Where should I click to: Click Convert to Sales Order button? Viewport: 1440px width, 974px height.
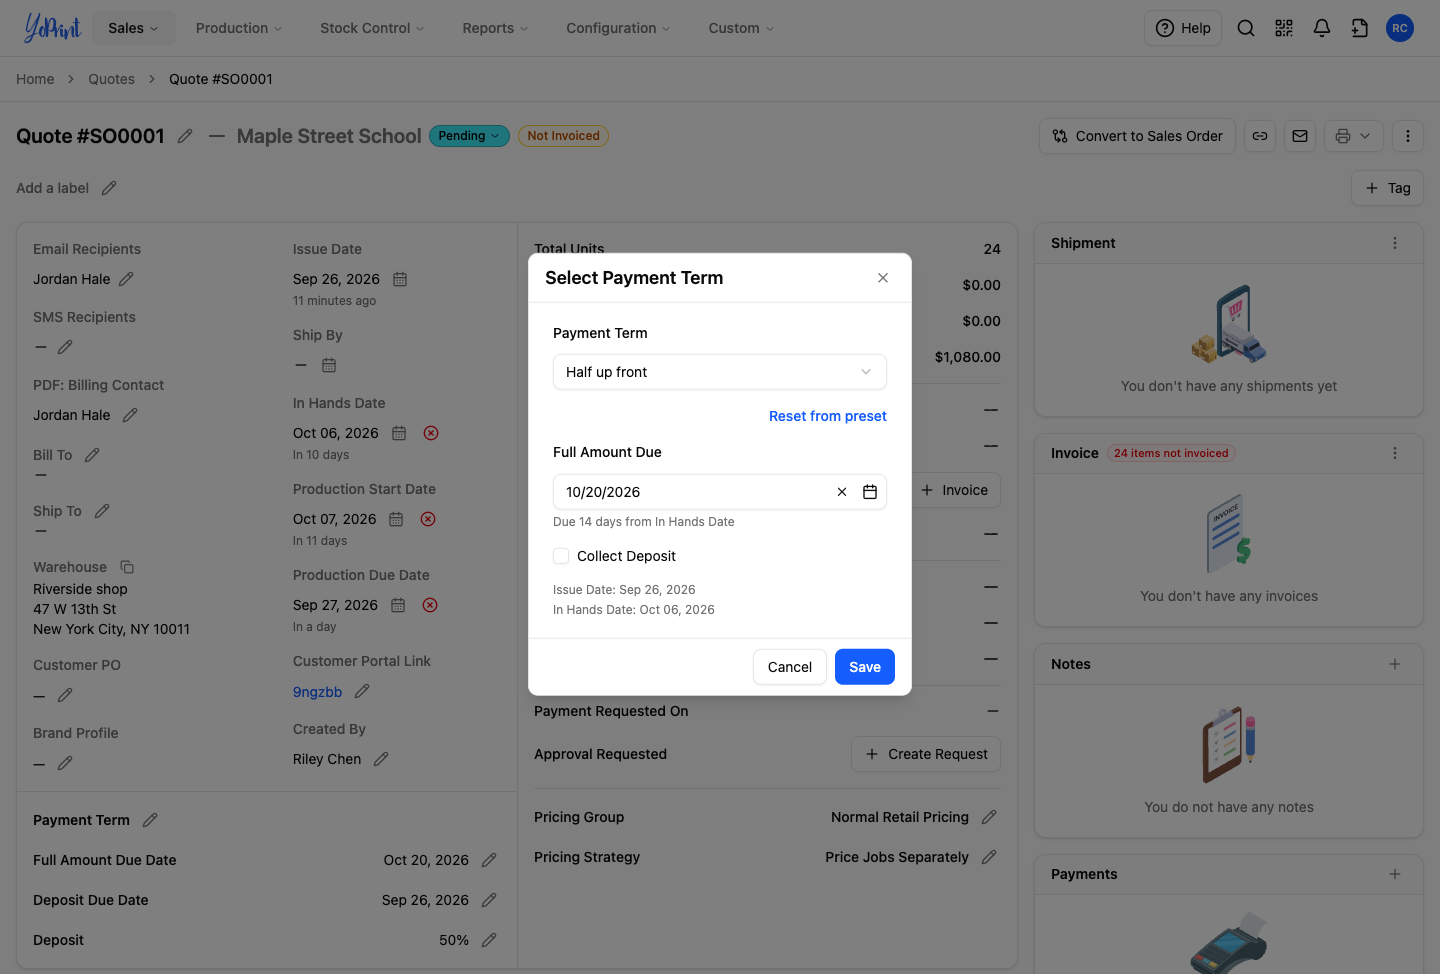1138,136
